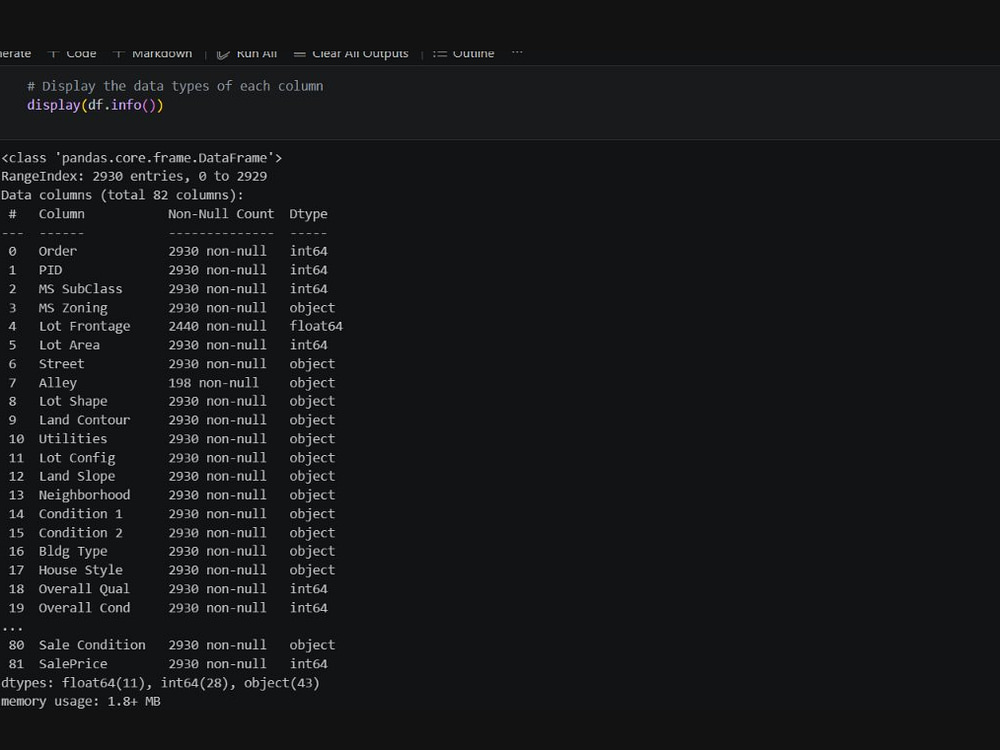Click the 'House Style' row

tap(172, 570)
